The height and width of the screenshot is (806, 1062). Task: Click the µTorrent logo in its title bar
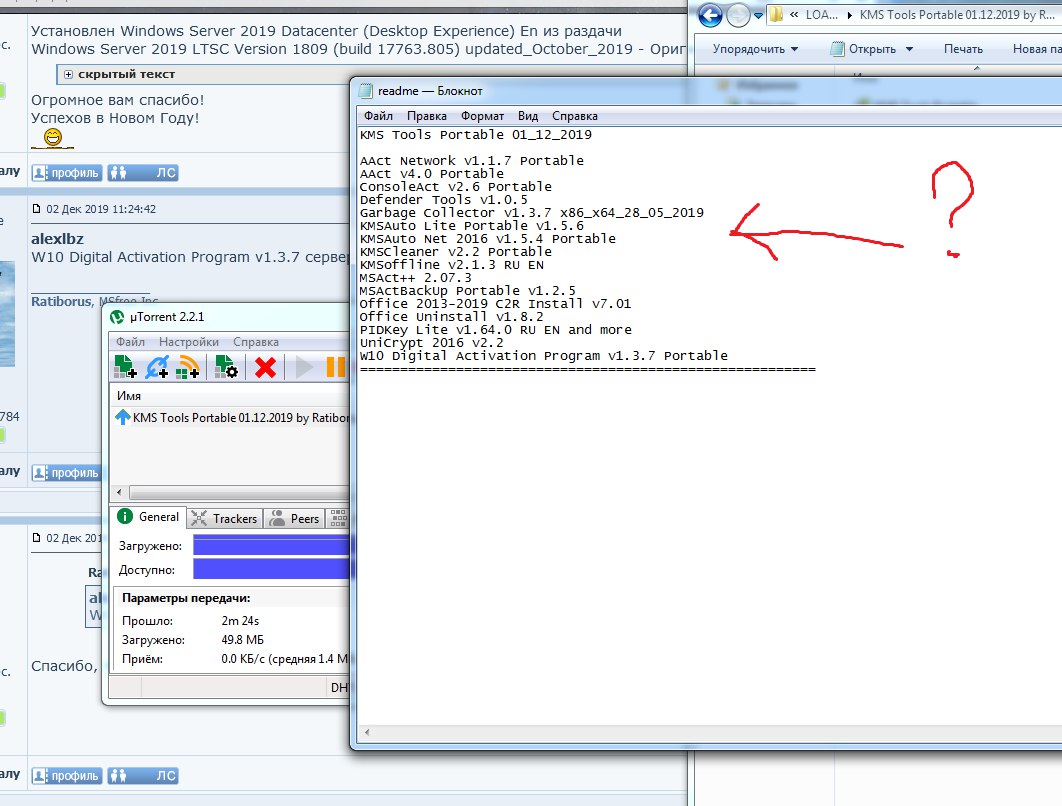tap(117, 317)
